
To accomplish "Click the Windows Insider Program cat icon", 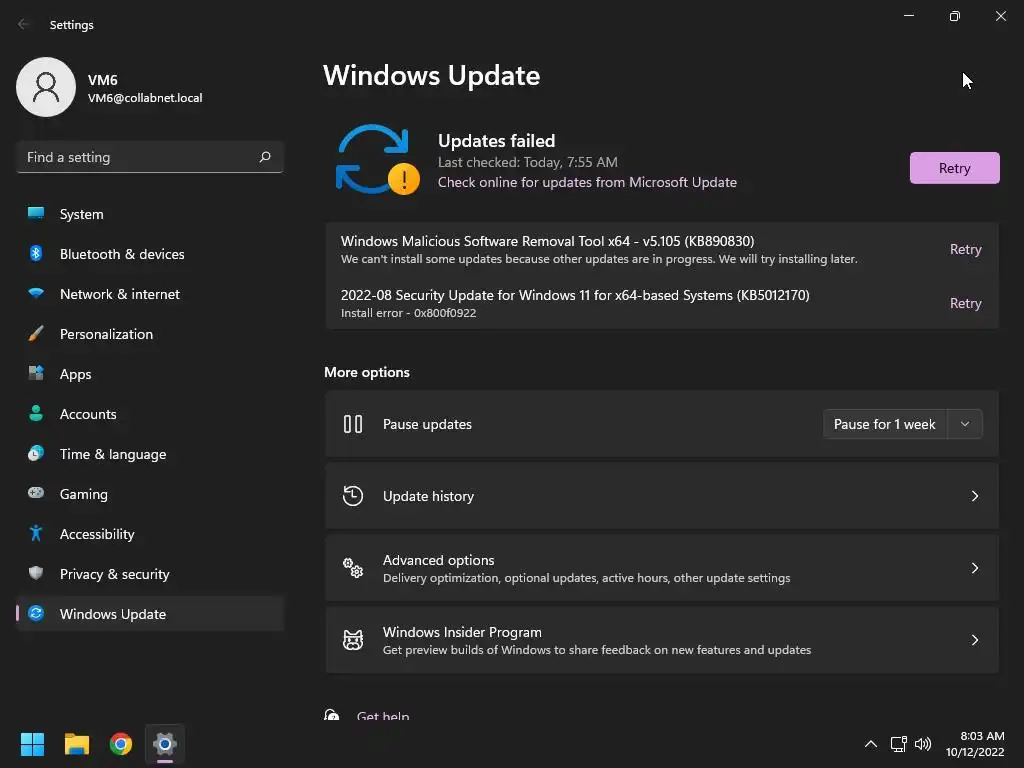I will (x=353, y=639).
